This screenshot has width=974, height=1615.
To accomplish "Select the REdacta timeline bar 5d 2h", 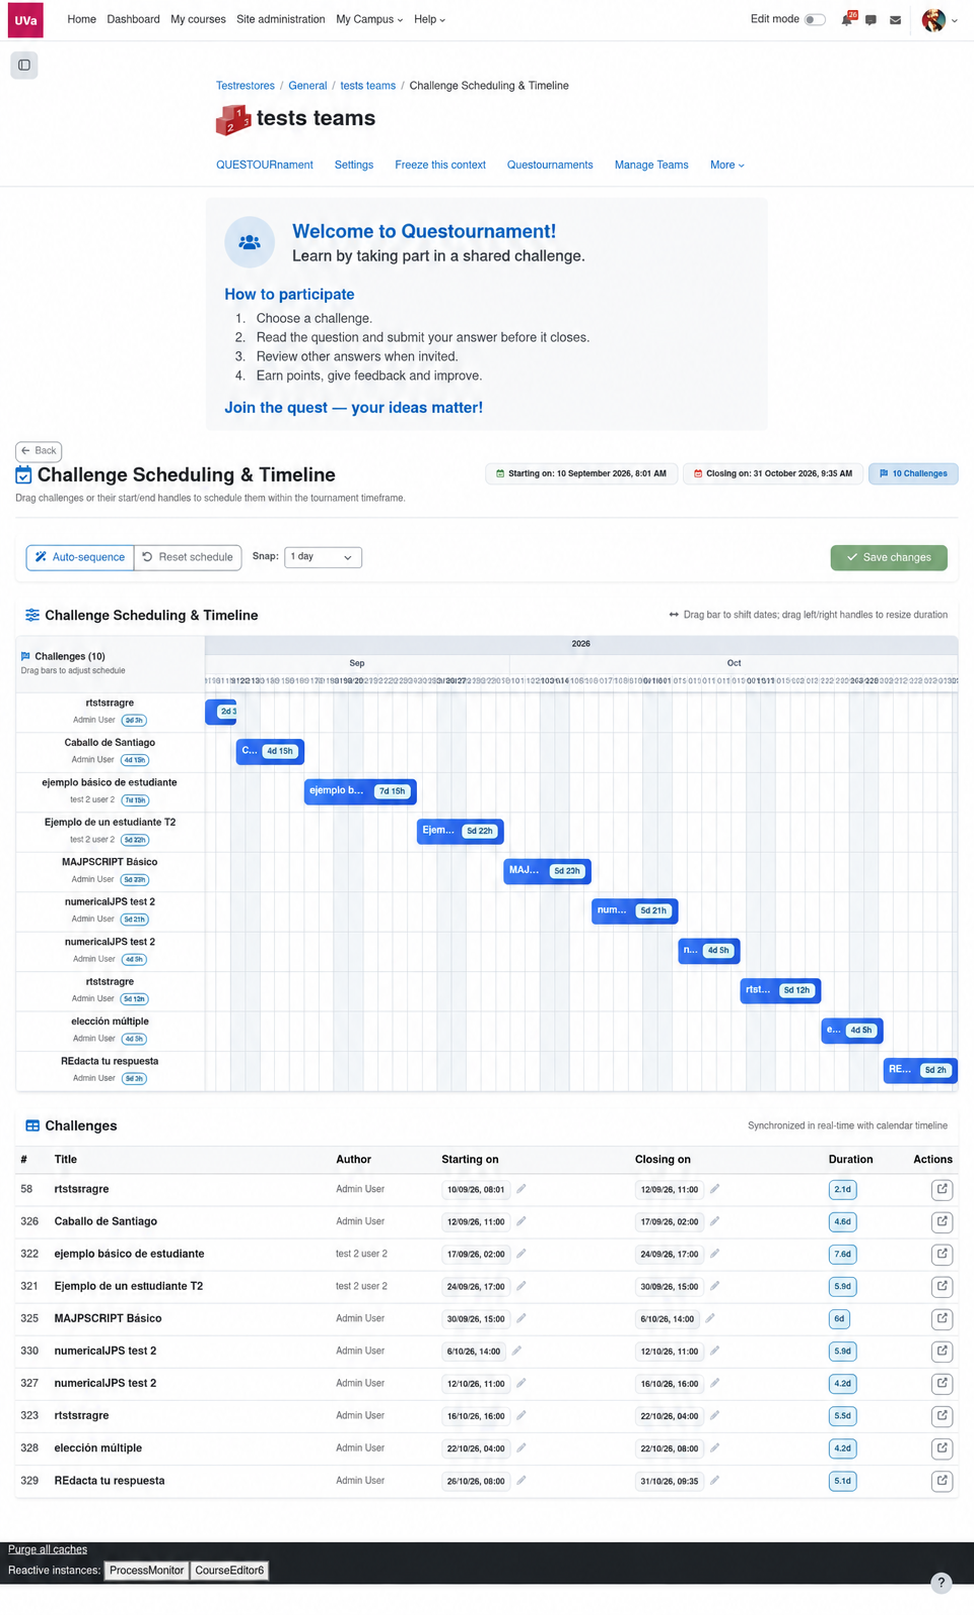I will pos(920,1070).
